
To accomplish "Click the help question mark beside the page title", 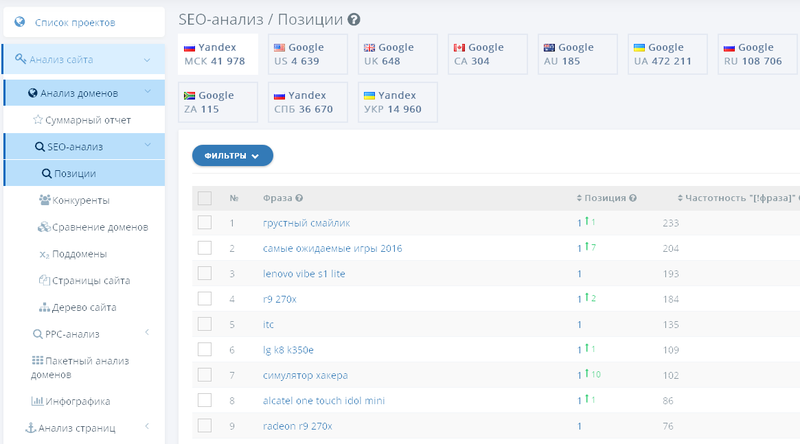I will click(x=354, y=19).
